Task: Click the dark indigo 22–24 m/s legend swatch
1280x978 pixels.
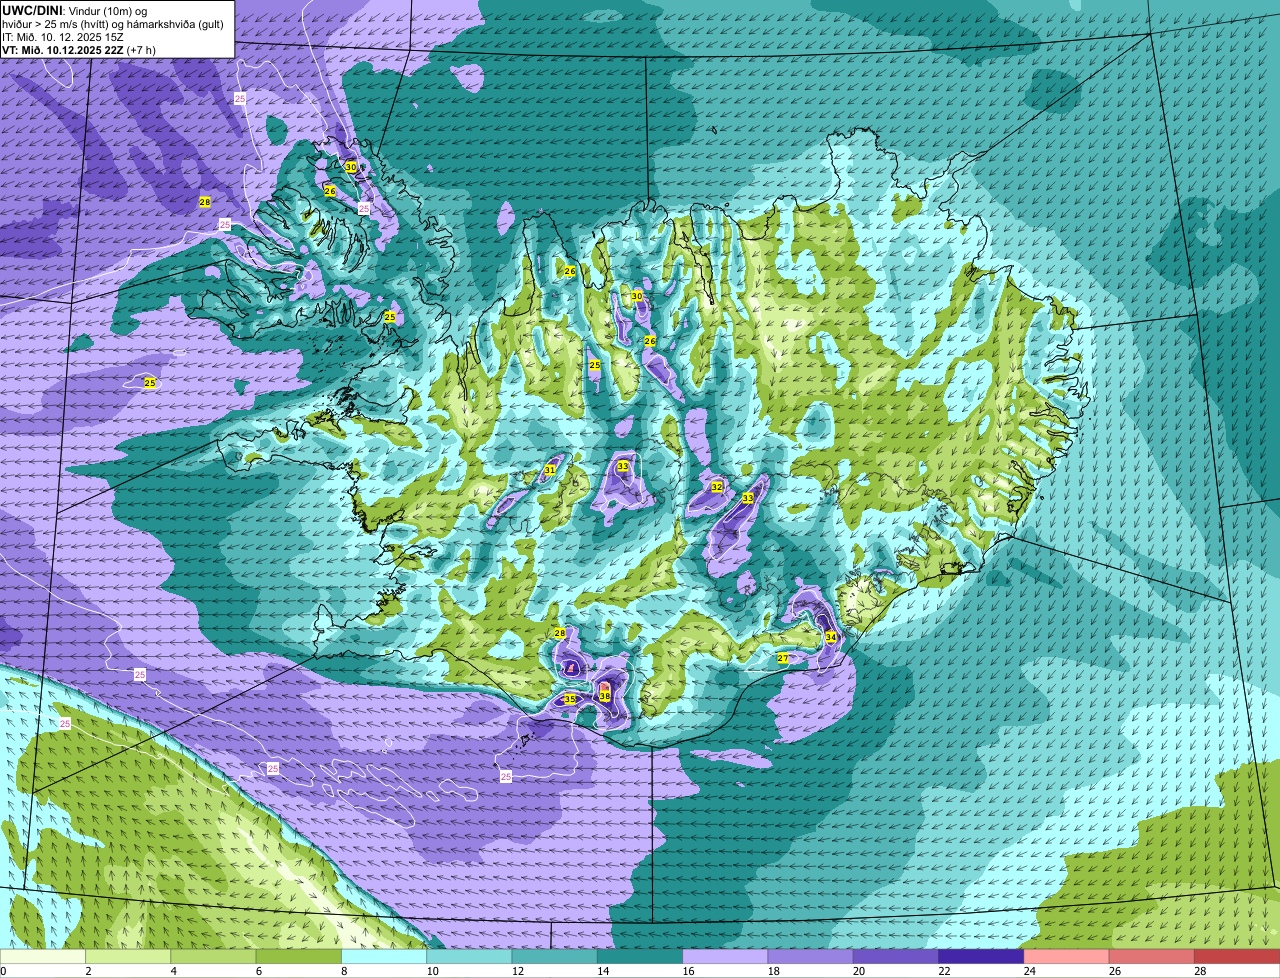Action: 981,956
